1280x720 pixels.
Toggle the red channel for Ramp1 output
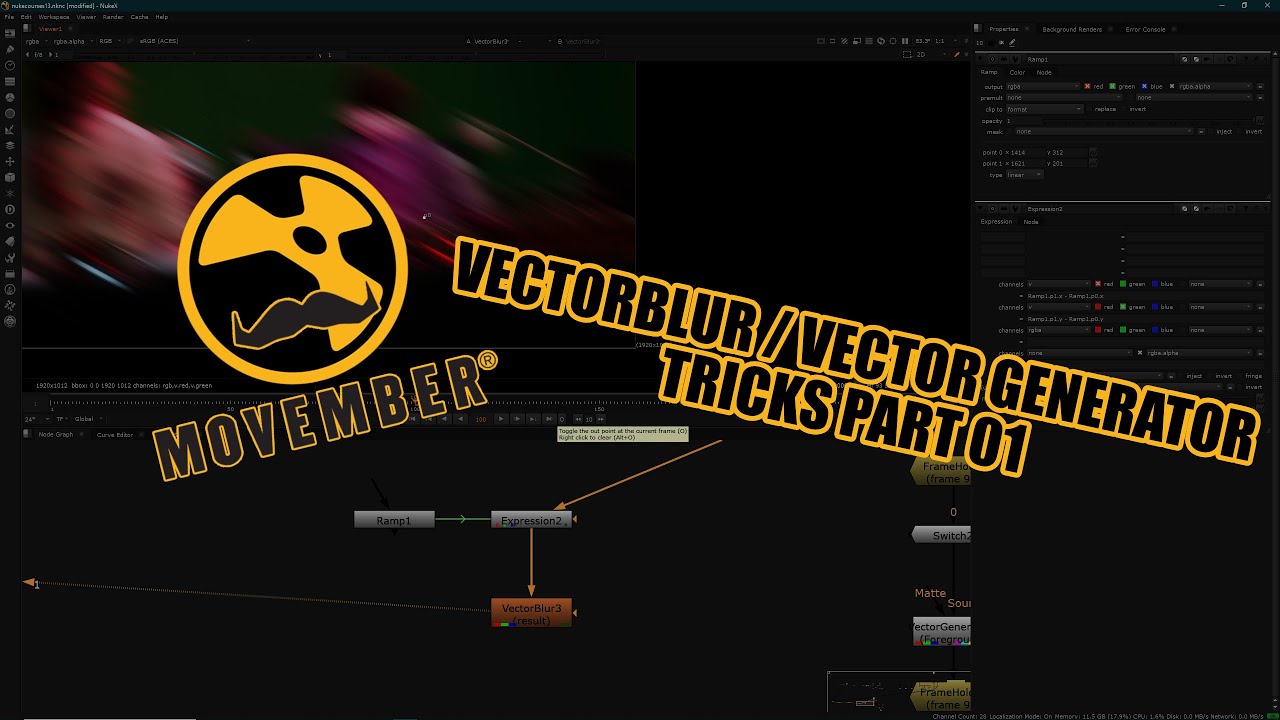pos(1087,86)
